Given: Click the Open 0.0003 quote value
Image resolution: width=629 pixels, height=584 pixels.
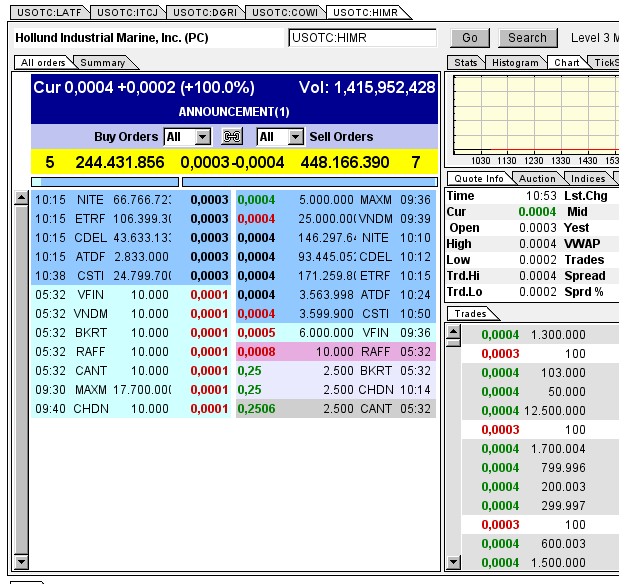Looking at the screenshot, I should (538, 228).
